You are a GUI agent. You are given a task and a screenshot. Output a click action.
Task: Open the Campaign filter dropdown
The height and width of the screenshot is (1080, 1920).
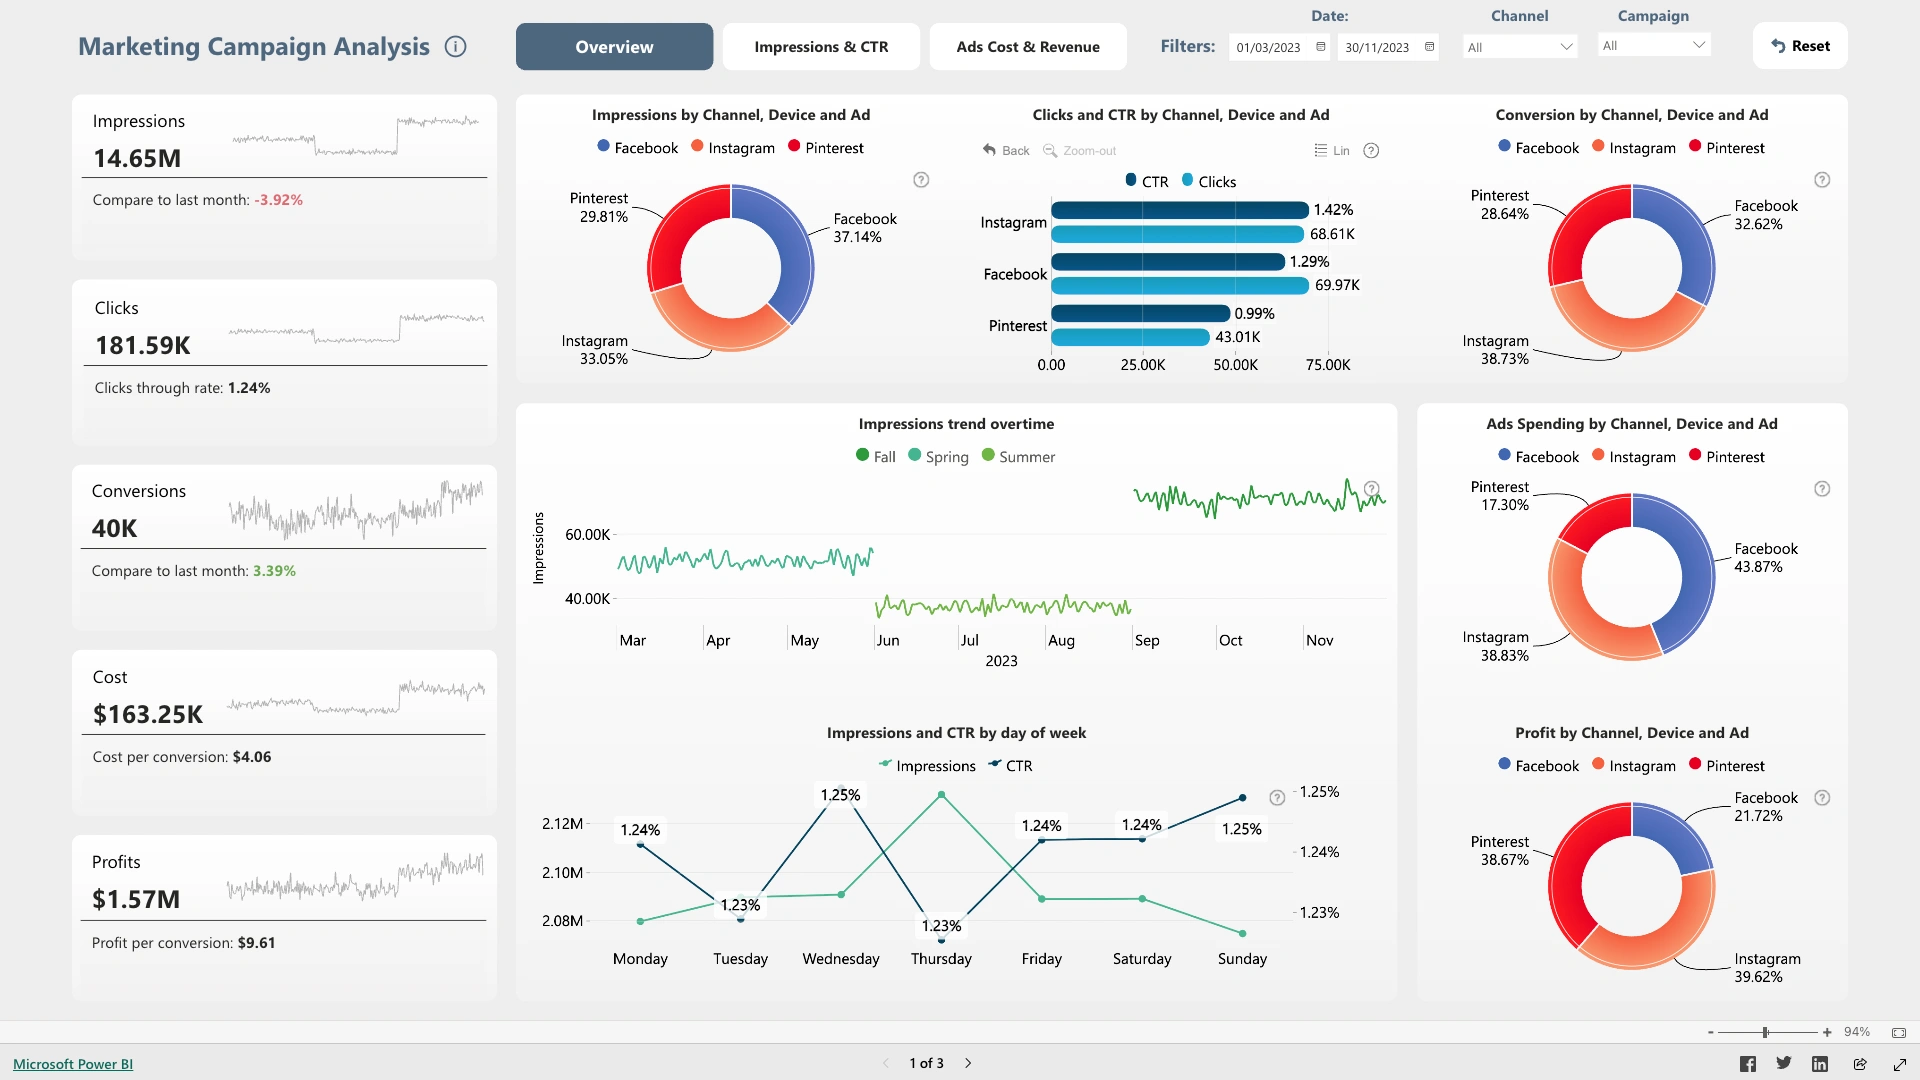point(1654,45)
